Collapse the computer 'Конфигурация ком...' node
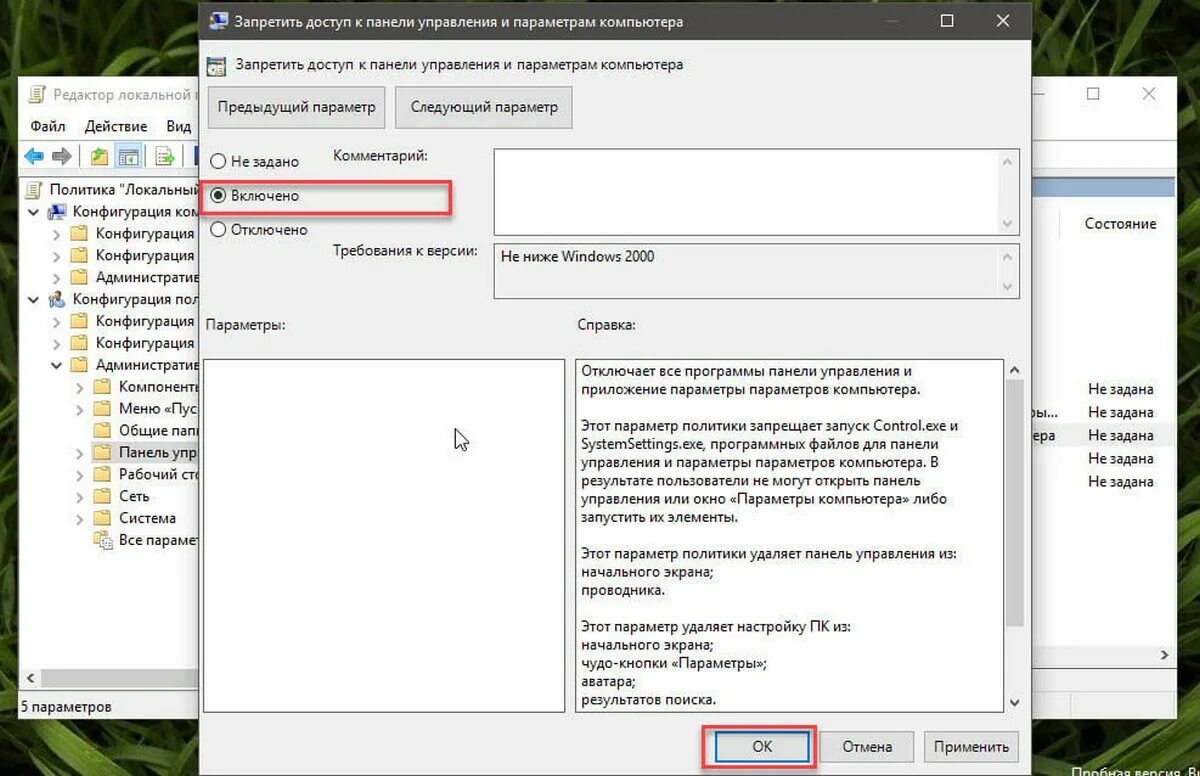This screenshot has height=776, width=1200. click(34, 212)
